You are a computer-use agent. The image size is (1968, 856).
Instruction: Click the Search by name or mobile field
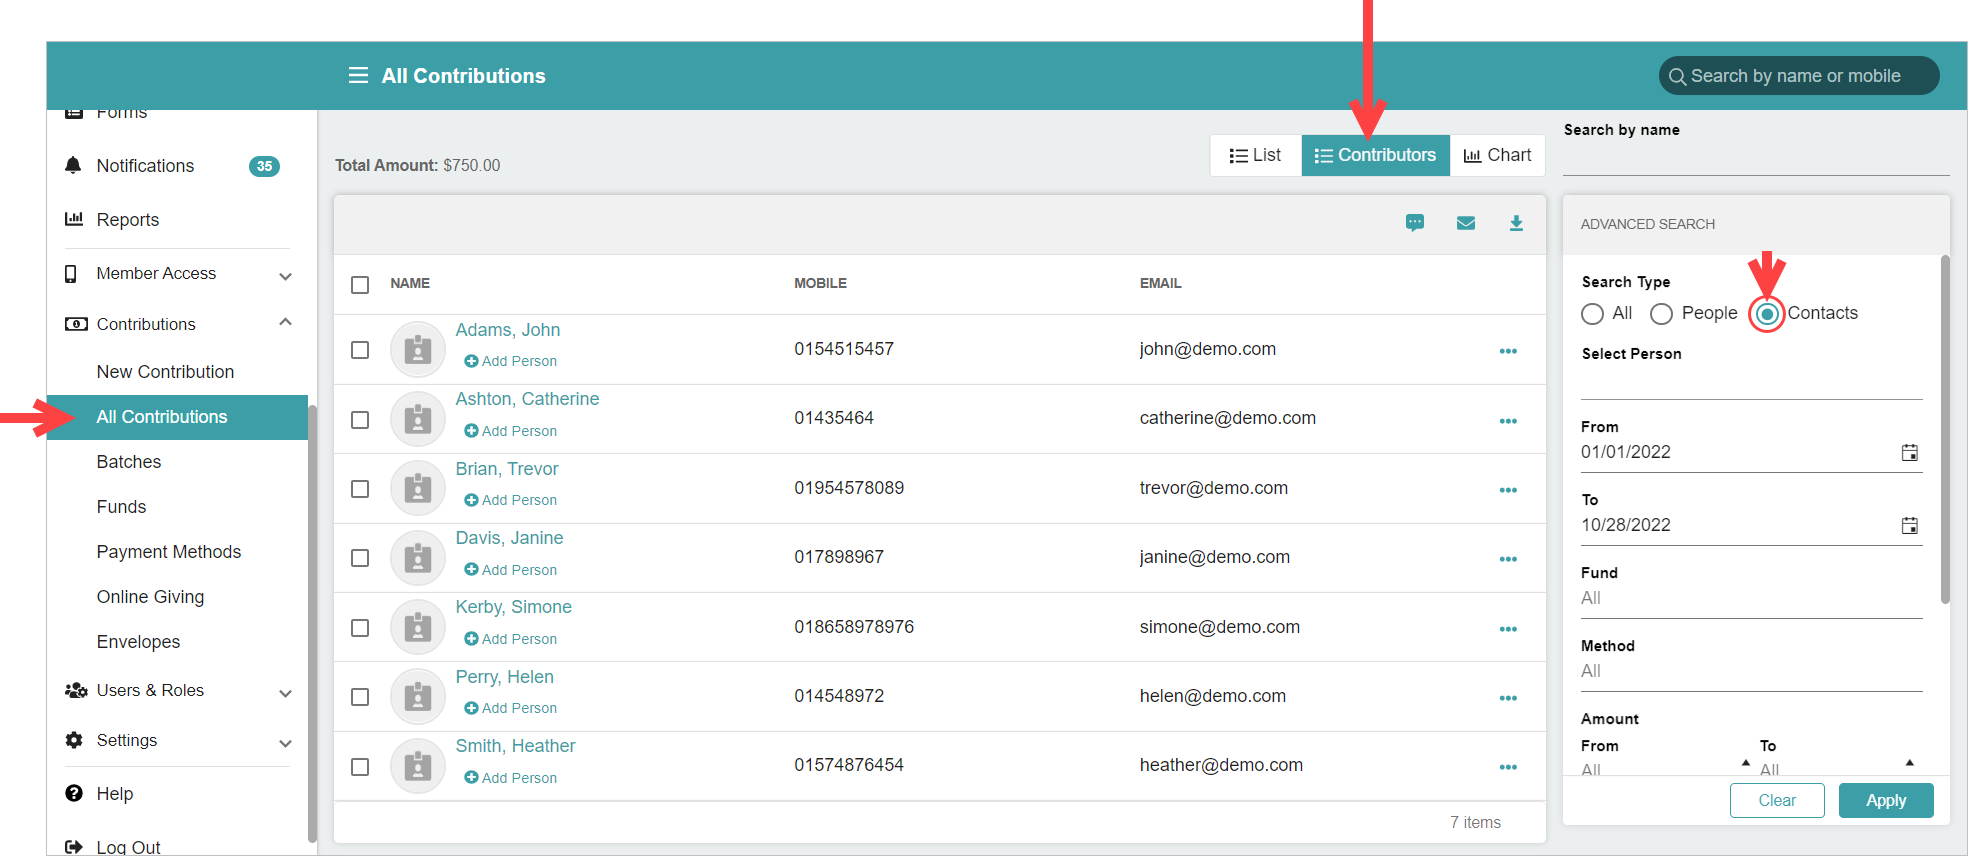pyautogui.click(x=1798, y=76)
